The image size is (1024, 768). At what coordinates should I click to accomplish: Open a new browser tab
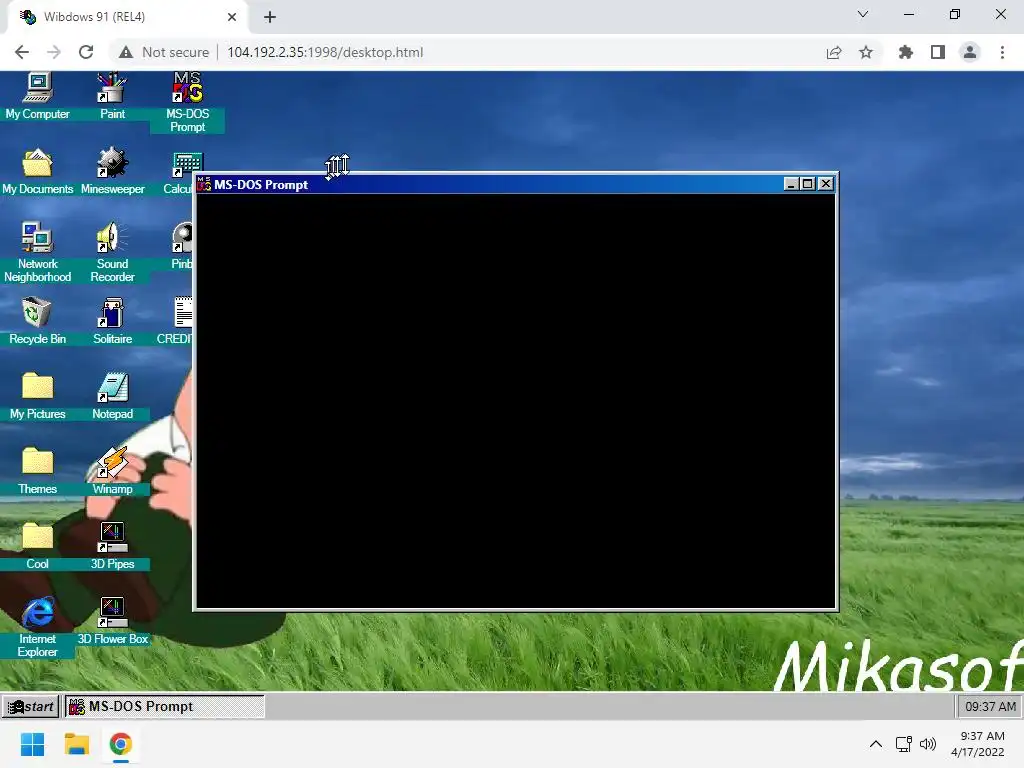pyautogui.click(x=270, y=17)
